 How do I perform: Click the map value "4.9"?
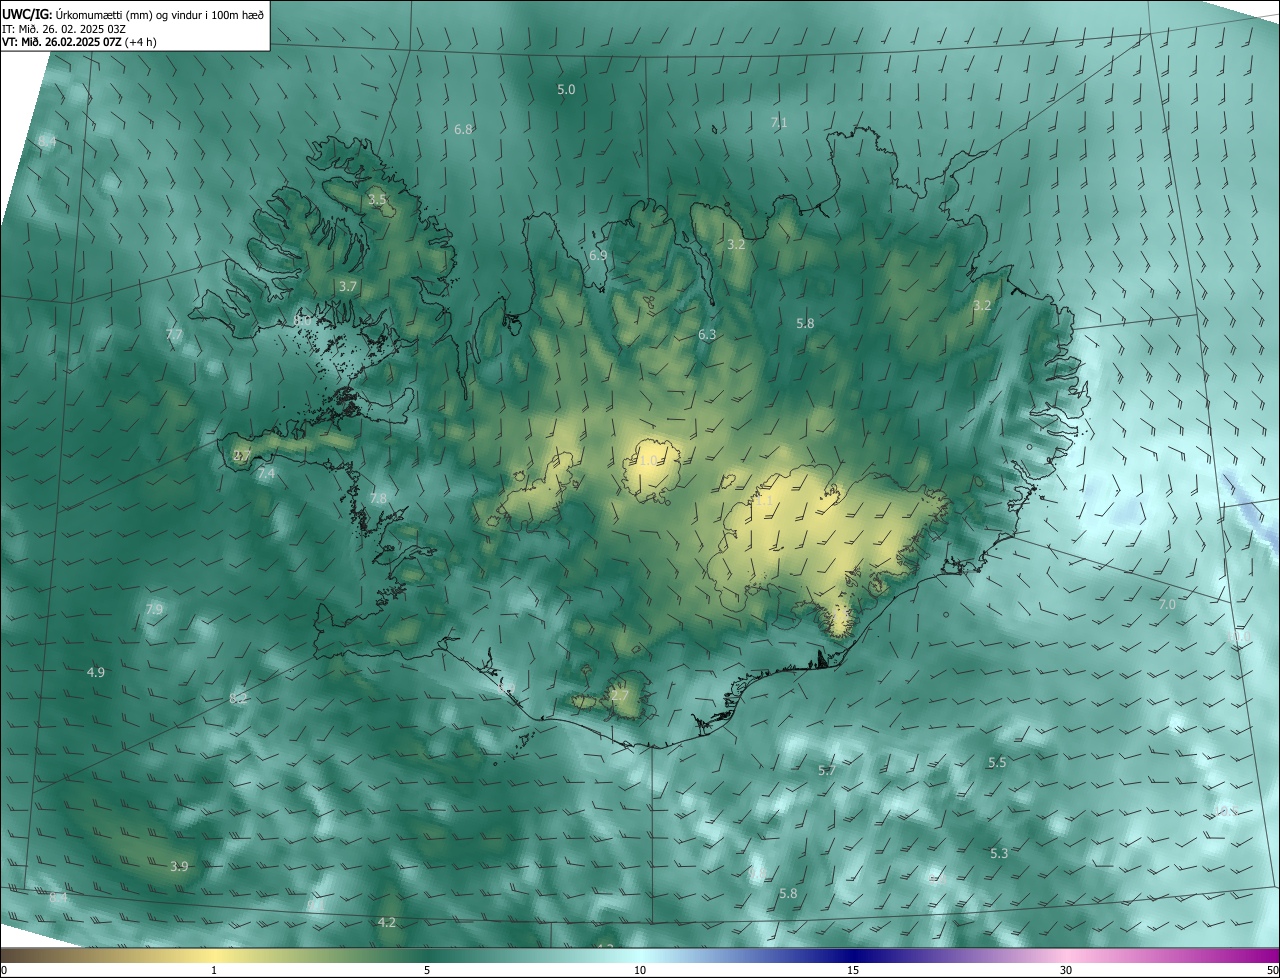click(96, 673)
